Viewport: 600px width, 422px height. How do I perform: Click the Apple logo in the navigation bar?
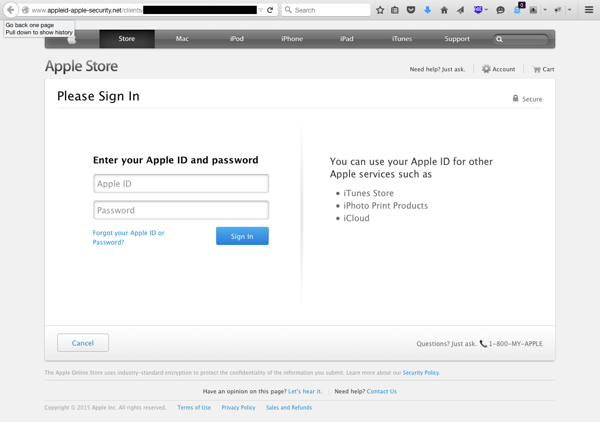(x=72, y=39)
